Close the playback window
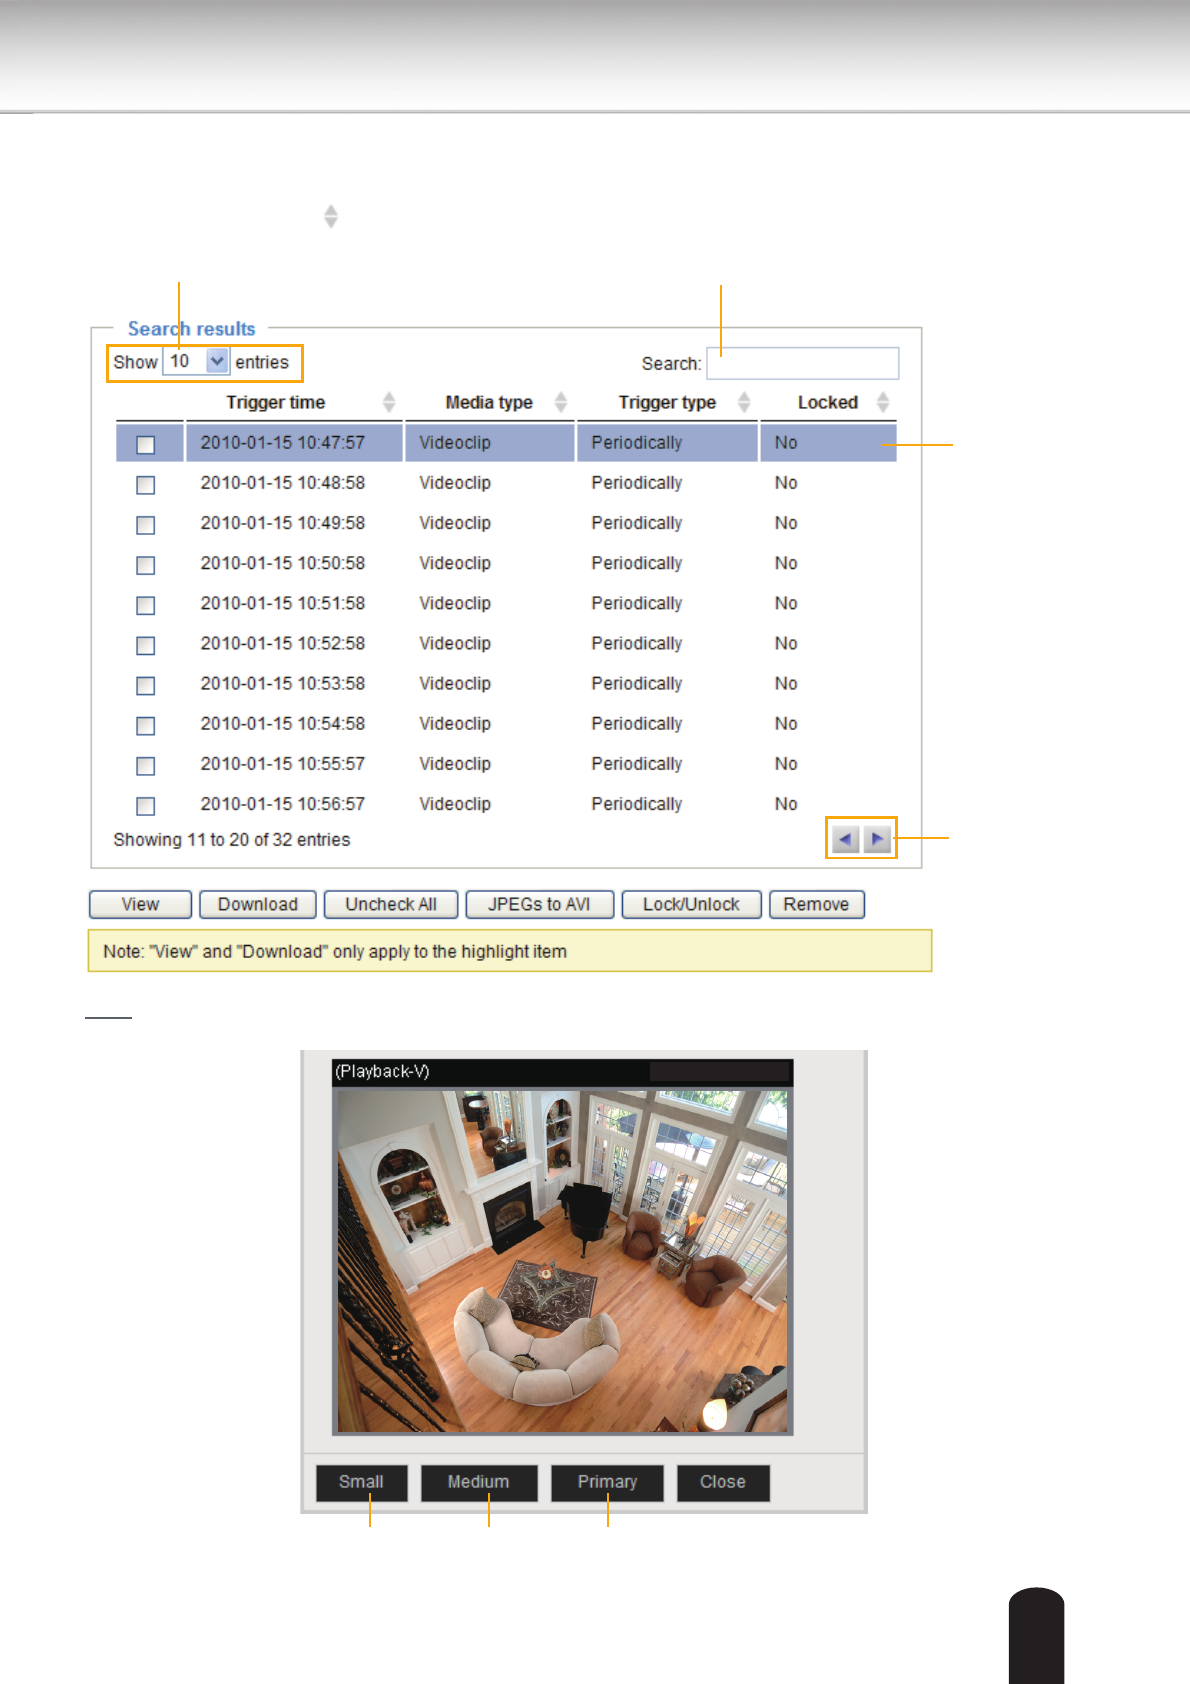Image resolution: width=1190 pixels, height=1684 pixels. 722,1482
